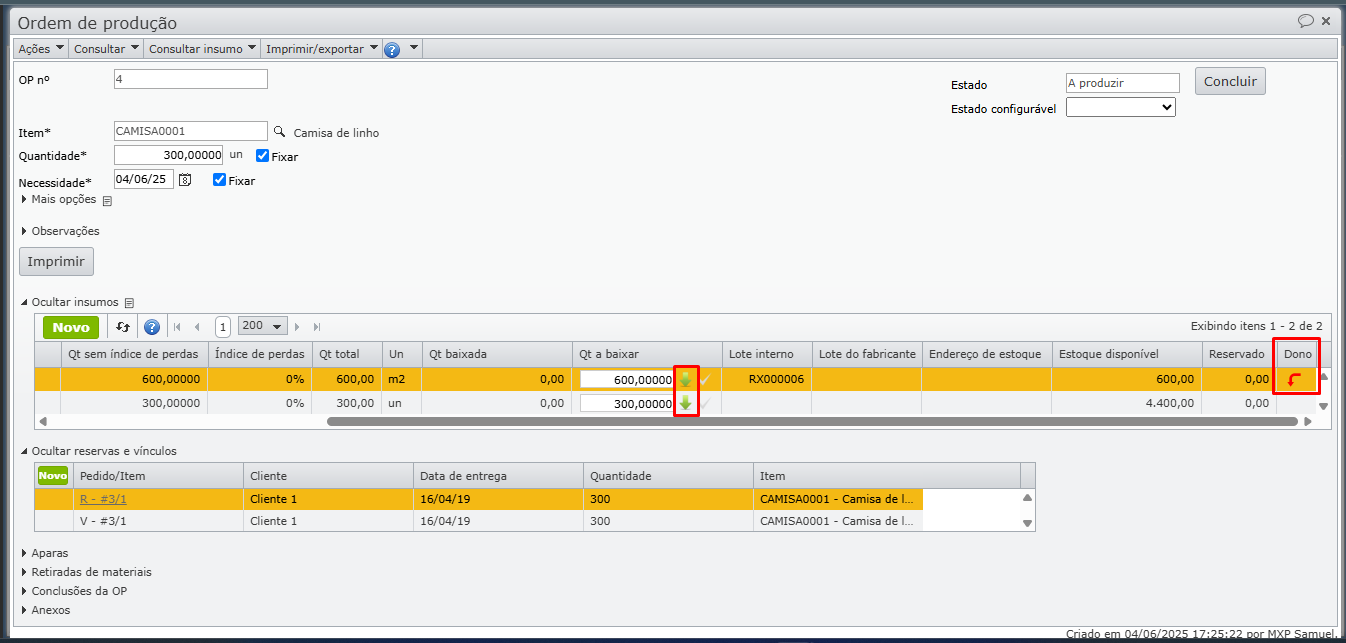Select the RX000006 lot cell
The image size is (1346, 643).
pyautogui.click(x=766, y=379)
